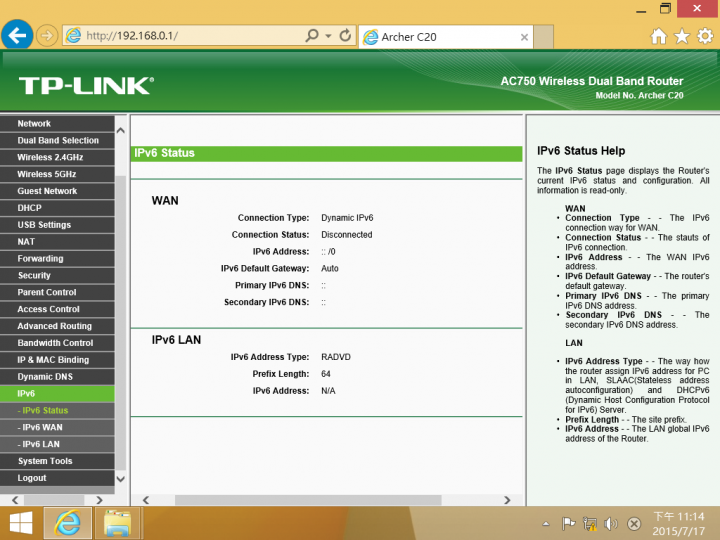This screenshot has height=540, width=720.
Task: Go back with the browser back arrow
Action: 17,35
